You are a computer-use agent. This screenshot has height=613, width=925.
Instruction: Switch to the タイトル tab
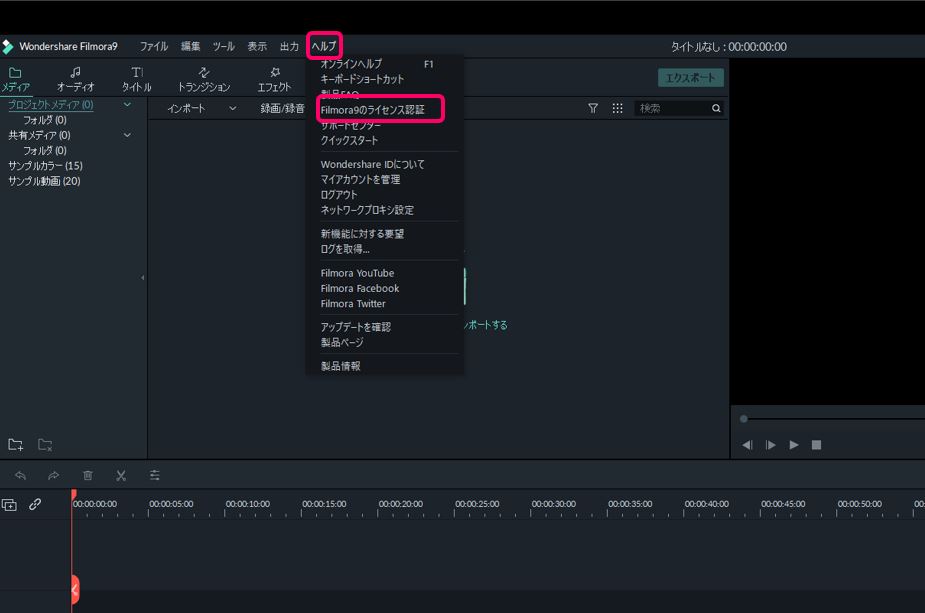click(x=137, y=80)
